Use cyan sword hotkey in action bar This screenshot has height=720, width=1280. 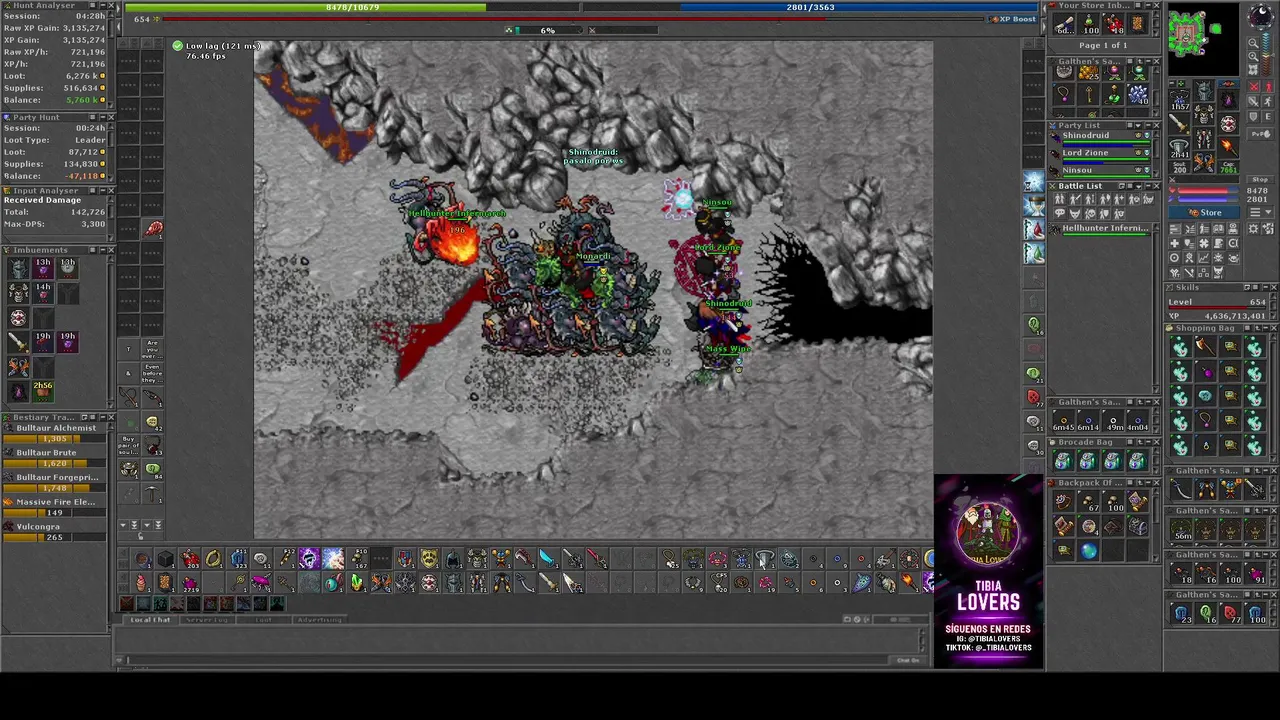(549, 558)
